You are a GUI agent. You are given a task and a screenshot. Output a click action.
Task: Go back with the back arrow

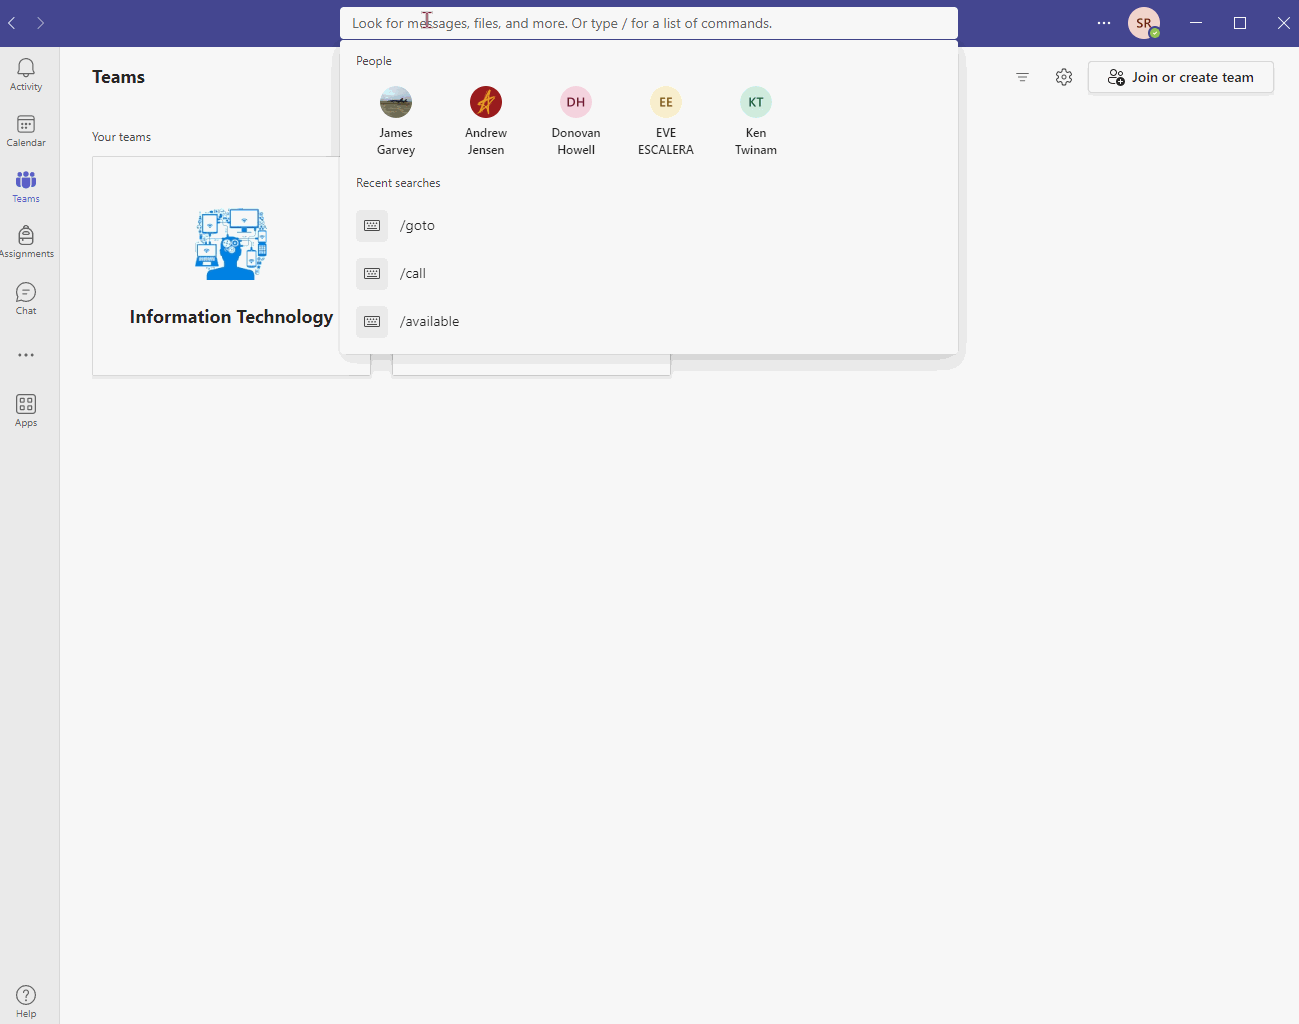(x=12, y=23)
